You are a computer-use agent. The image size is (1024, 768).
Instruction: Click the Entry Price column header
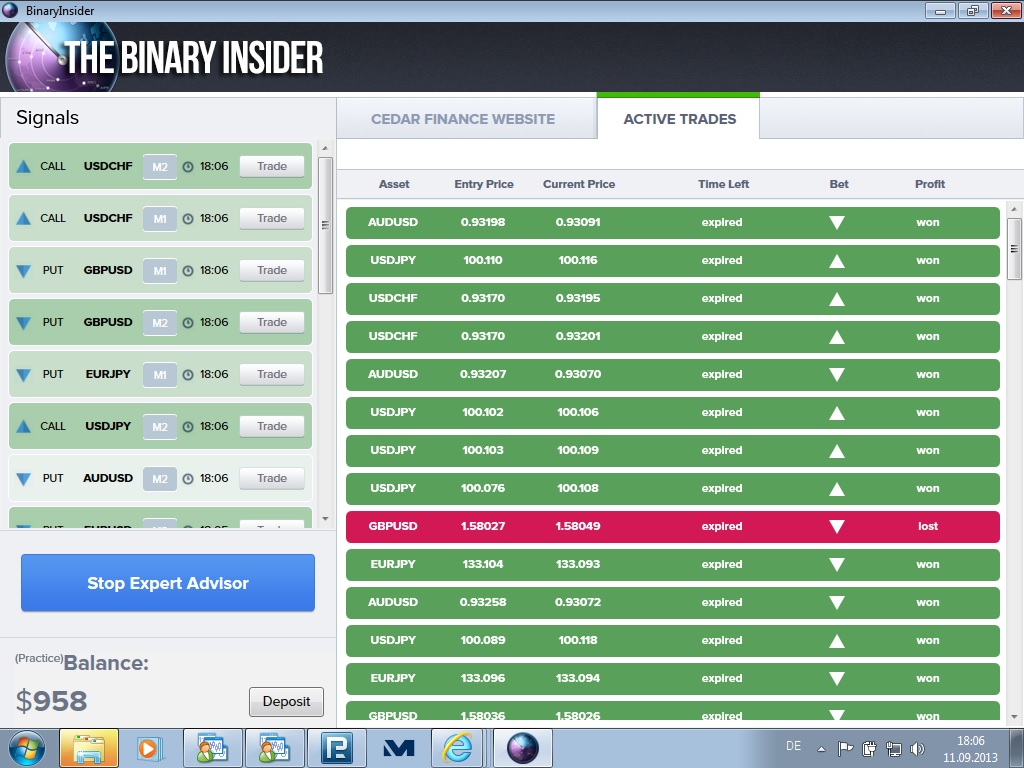484,184
